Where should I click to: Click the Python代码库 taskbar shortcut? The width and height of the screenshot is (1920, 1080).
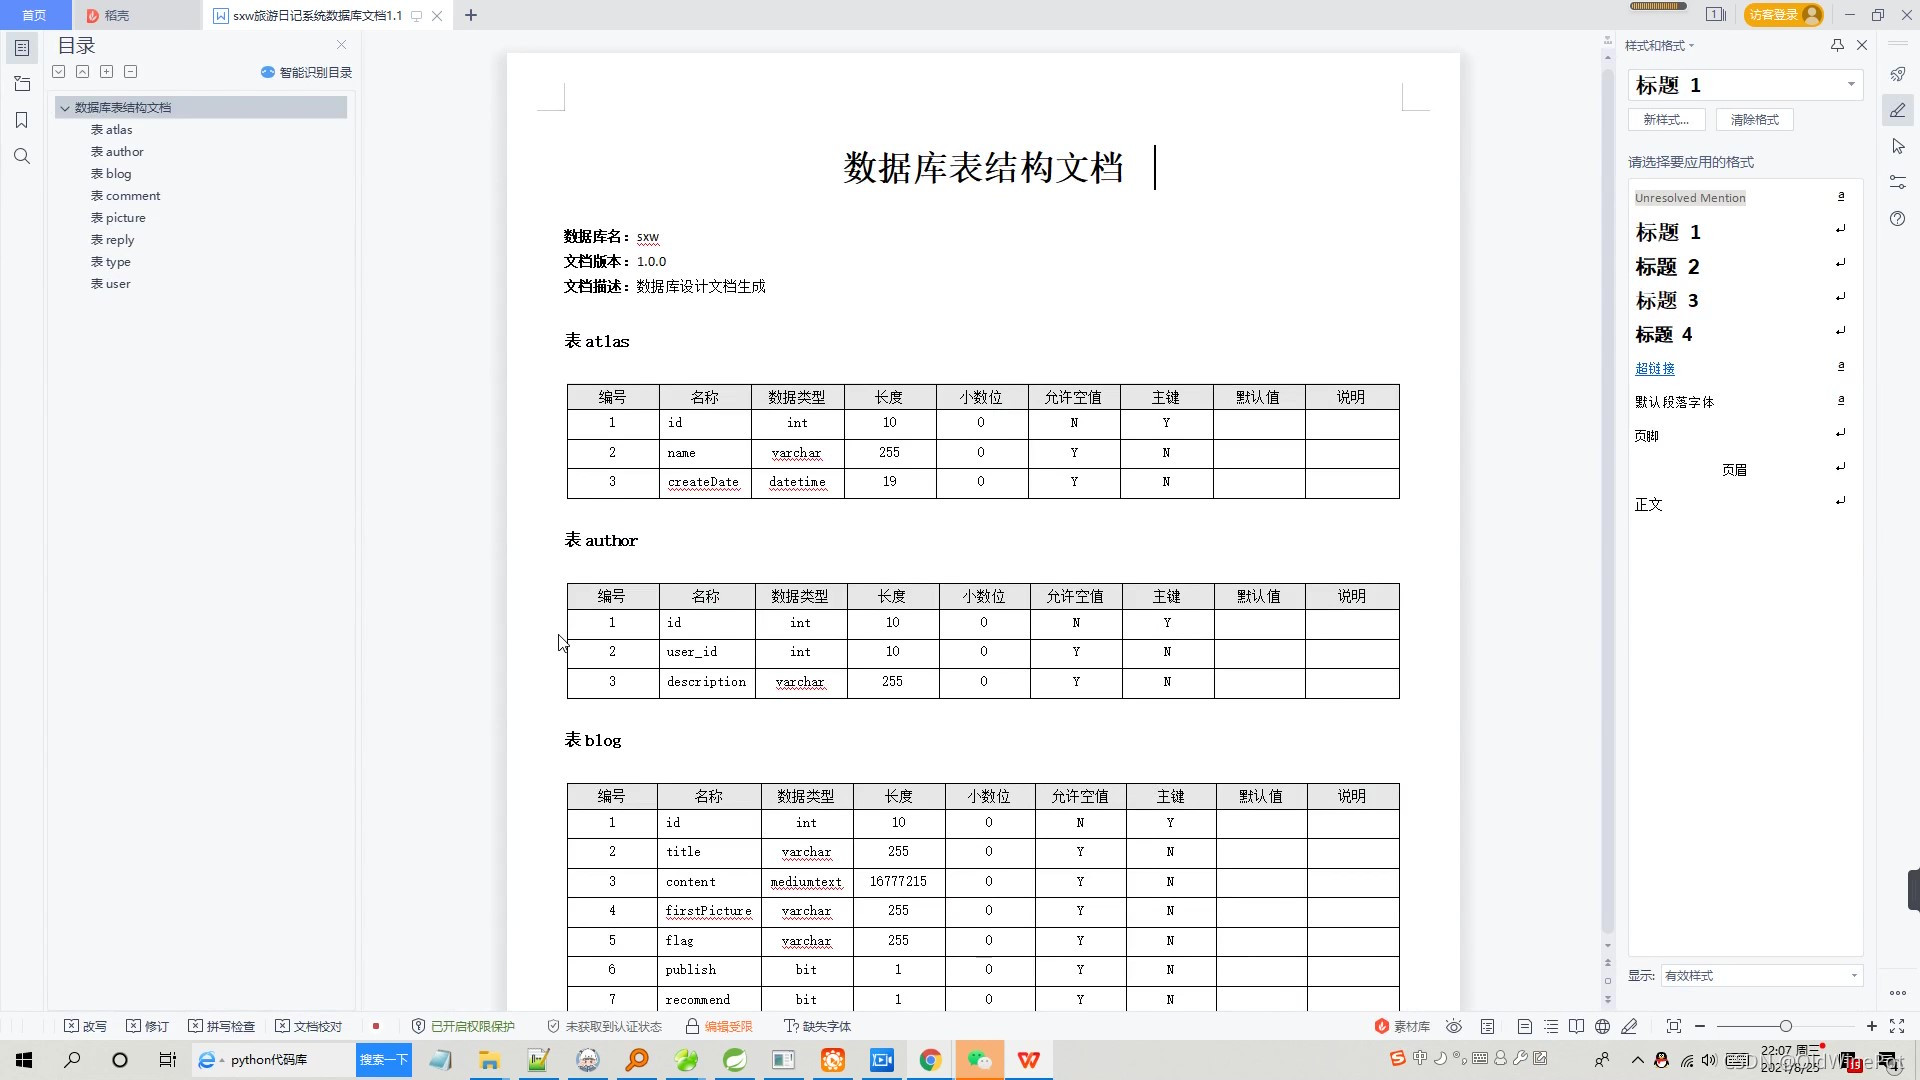268,1059
